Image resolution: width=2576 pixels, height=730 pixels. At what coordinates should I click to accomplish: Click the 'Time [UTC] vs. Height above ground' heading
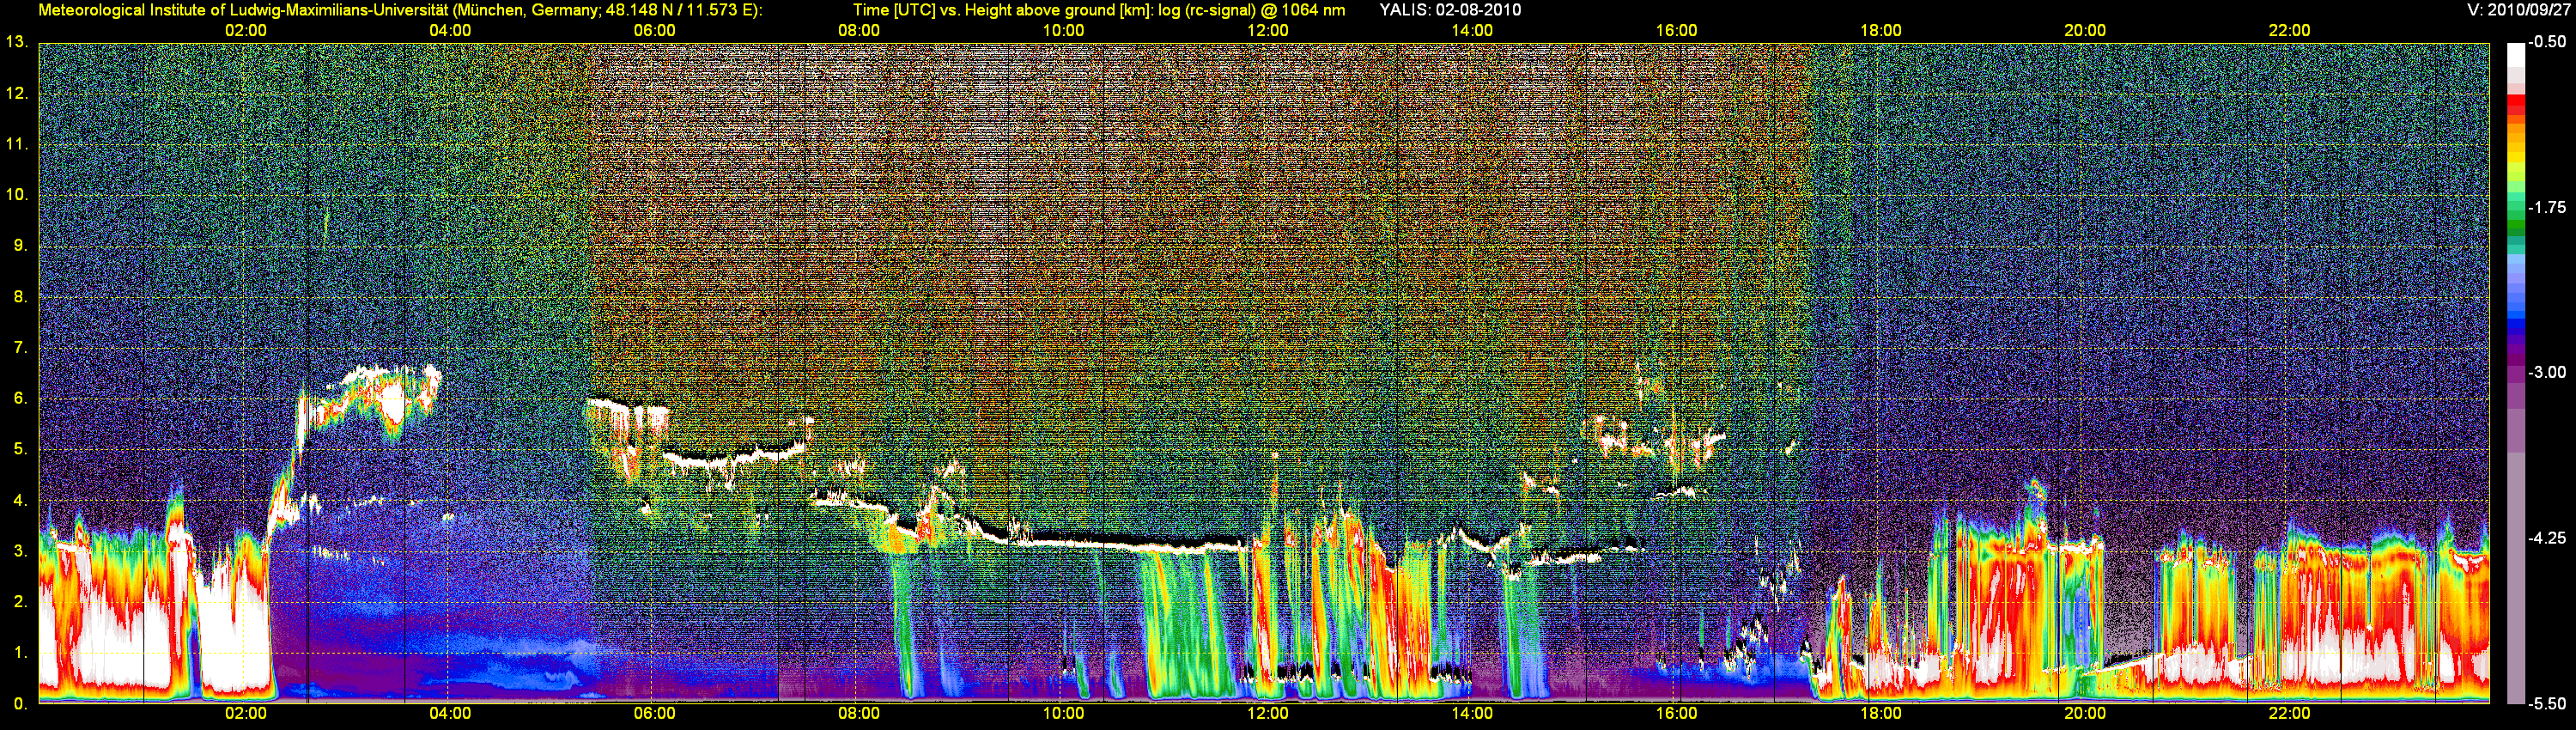1099,10
